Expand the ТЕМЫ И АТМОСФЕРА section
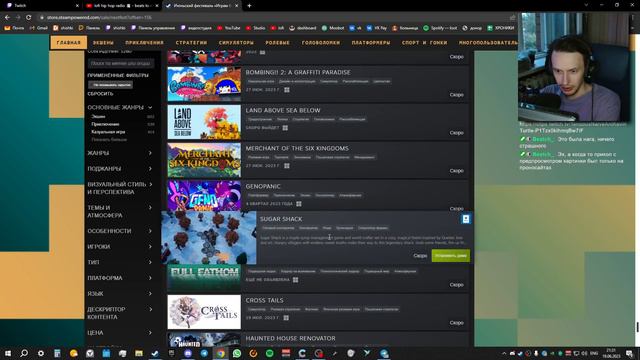The image size is (640, 360). [x=120, y=211]
